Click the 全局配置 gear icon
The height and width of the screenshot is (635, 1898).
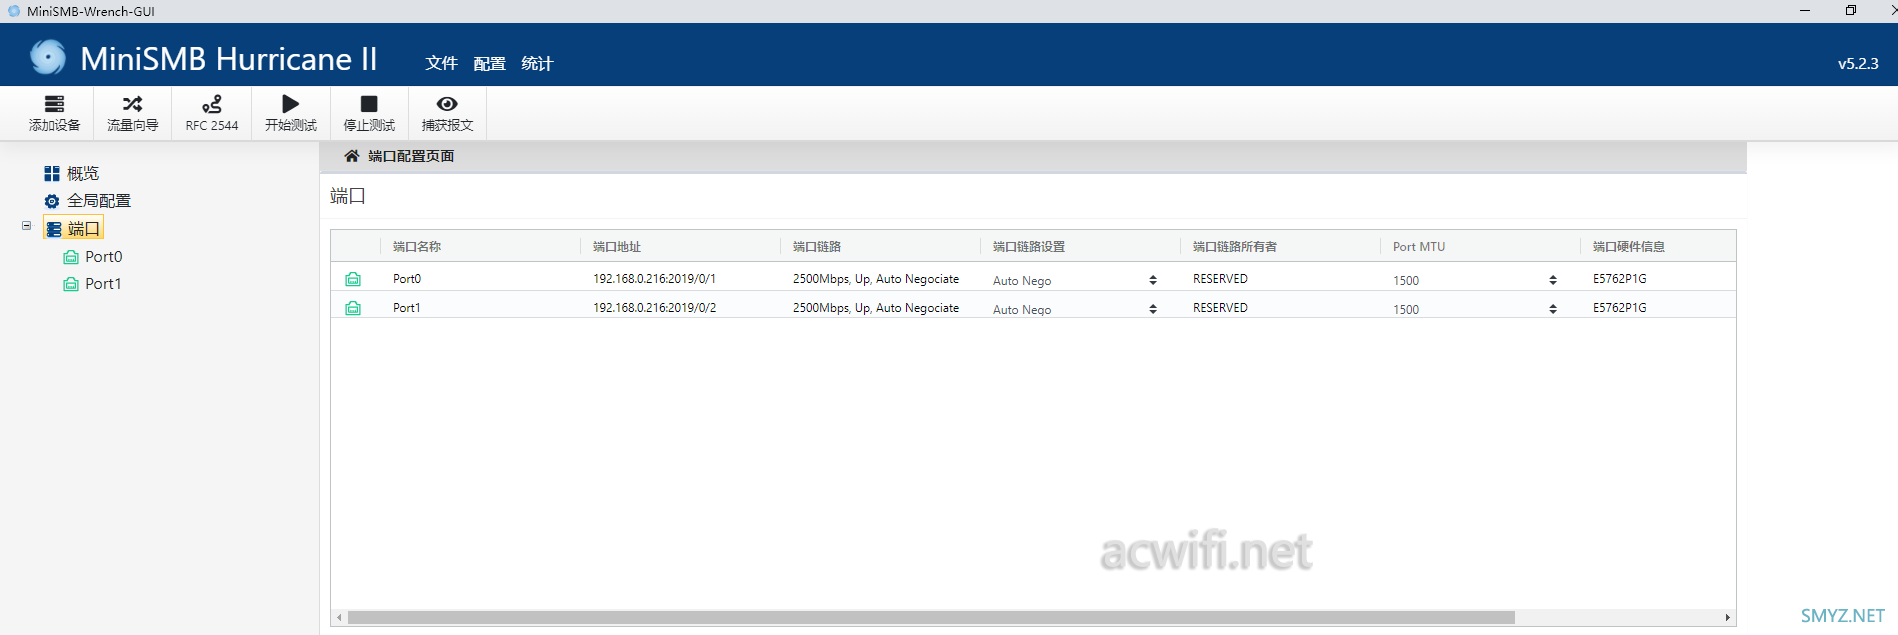(52, 201)
